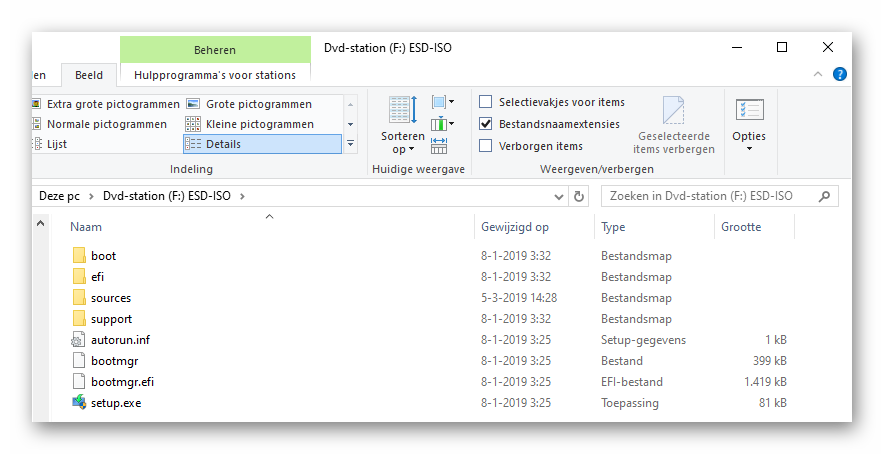The height and width of the screenshot is (454, 884).
Task: Open the add columns icon dropdown
Action: [x=443, y=124]
